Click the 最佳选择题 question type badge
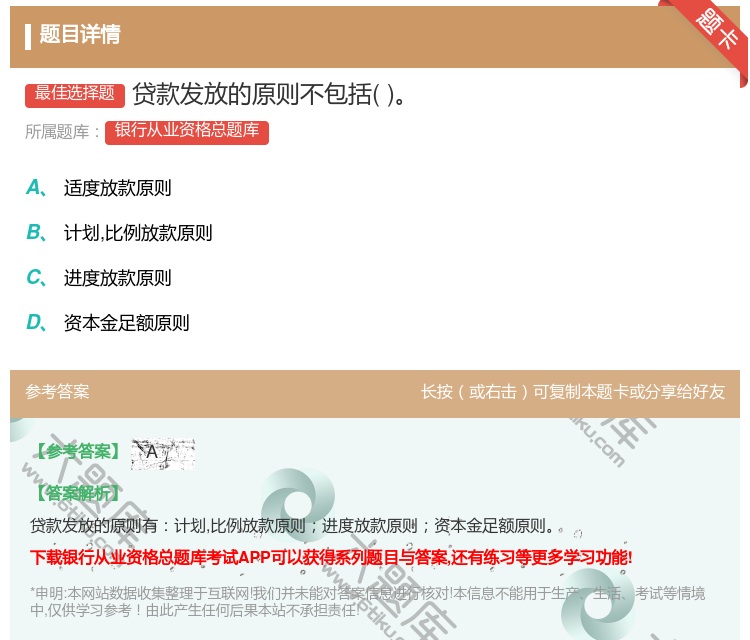The width and height of the screenshot is (750, 640). (75, 95)
